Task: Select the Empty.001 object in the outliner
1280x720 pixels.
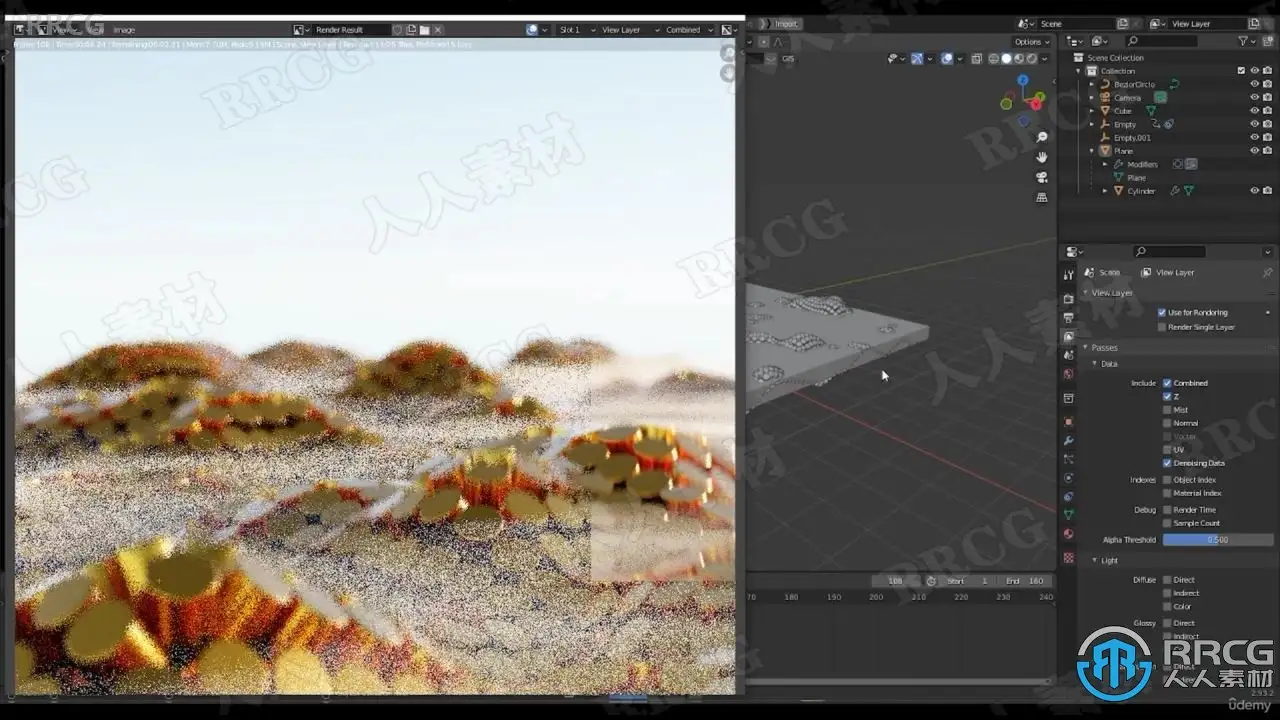Action: [x=1132, y=138]
